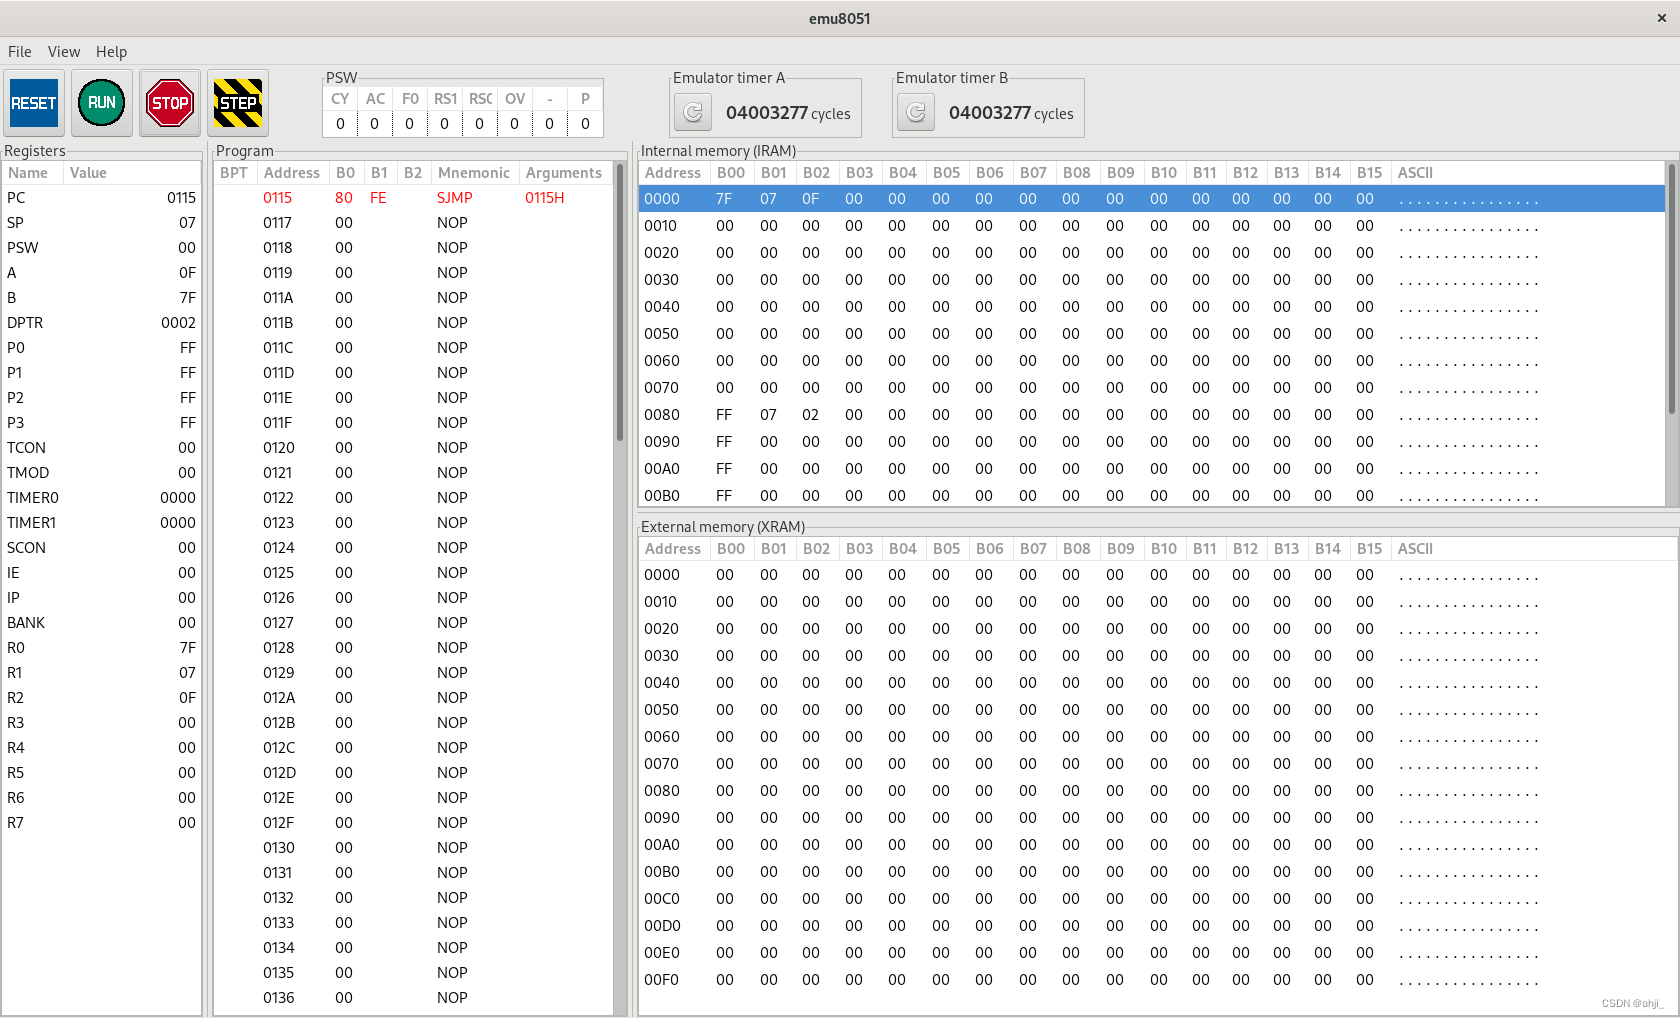Click the Name column header in Registers

[x=32, y=173]
